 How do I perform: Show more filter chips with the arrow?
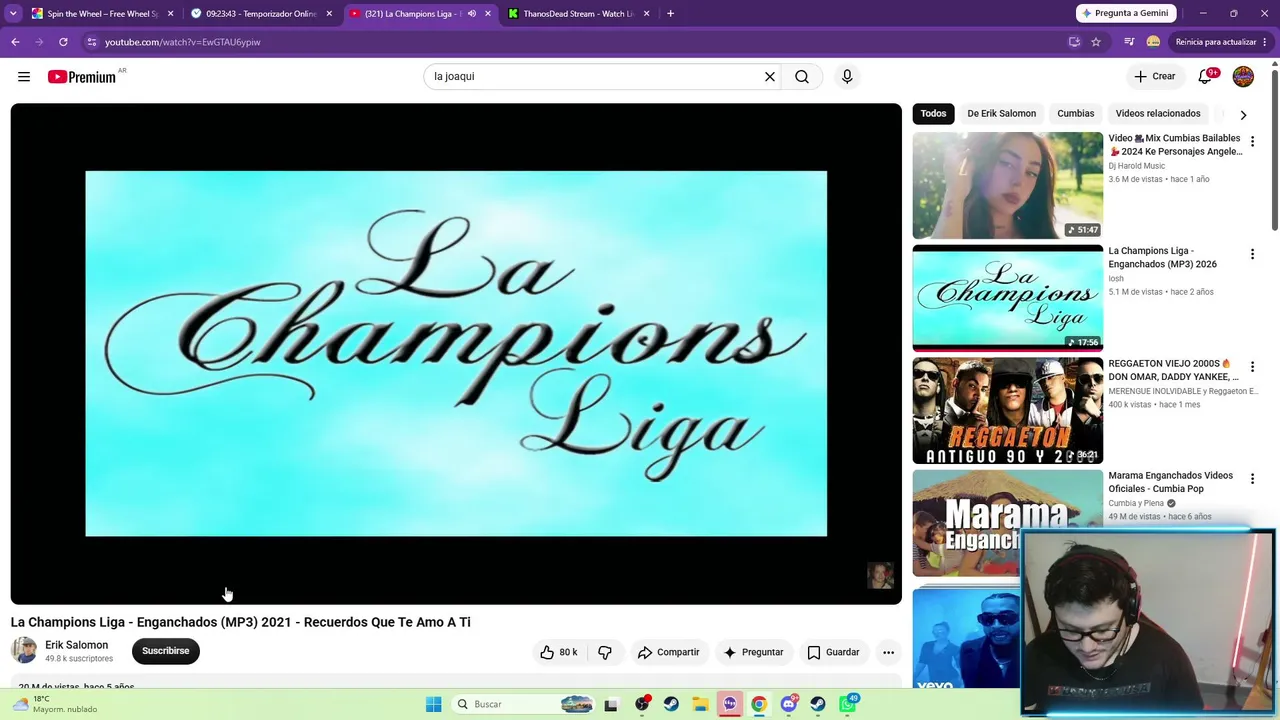click(1243, 114)
